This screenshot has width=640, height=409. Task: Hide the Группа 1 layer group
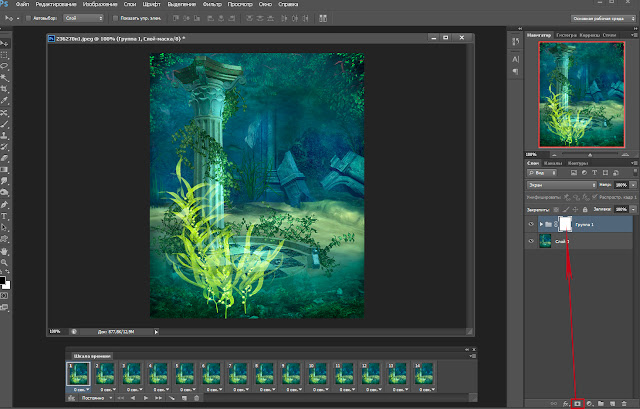(x=531, y=224)
